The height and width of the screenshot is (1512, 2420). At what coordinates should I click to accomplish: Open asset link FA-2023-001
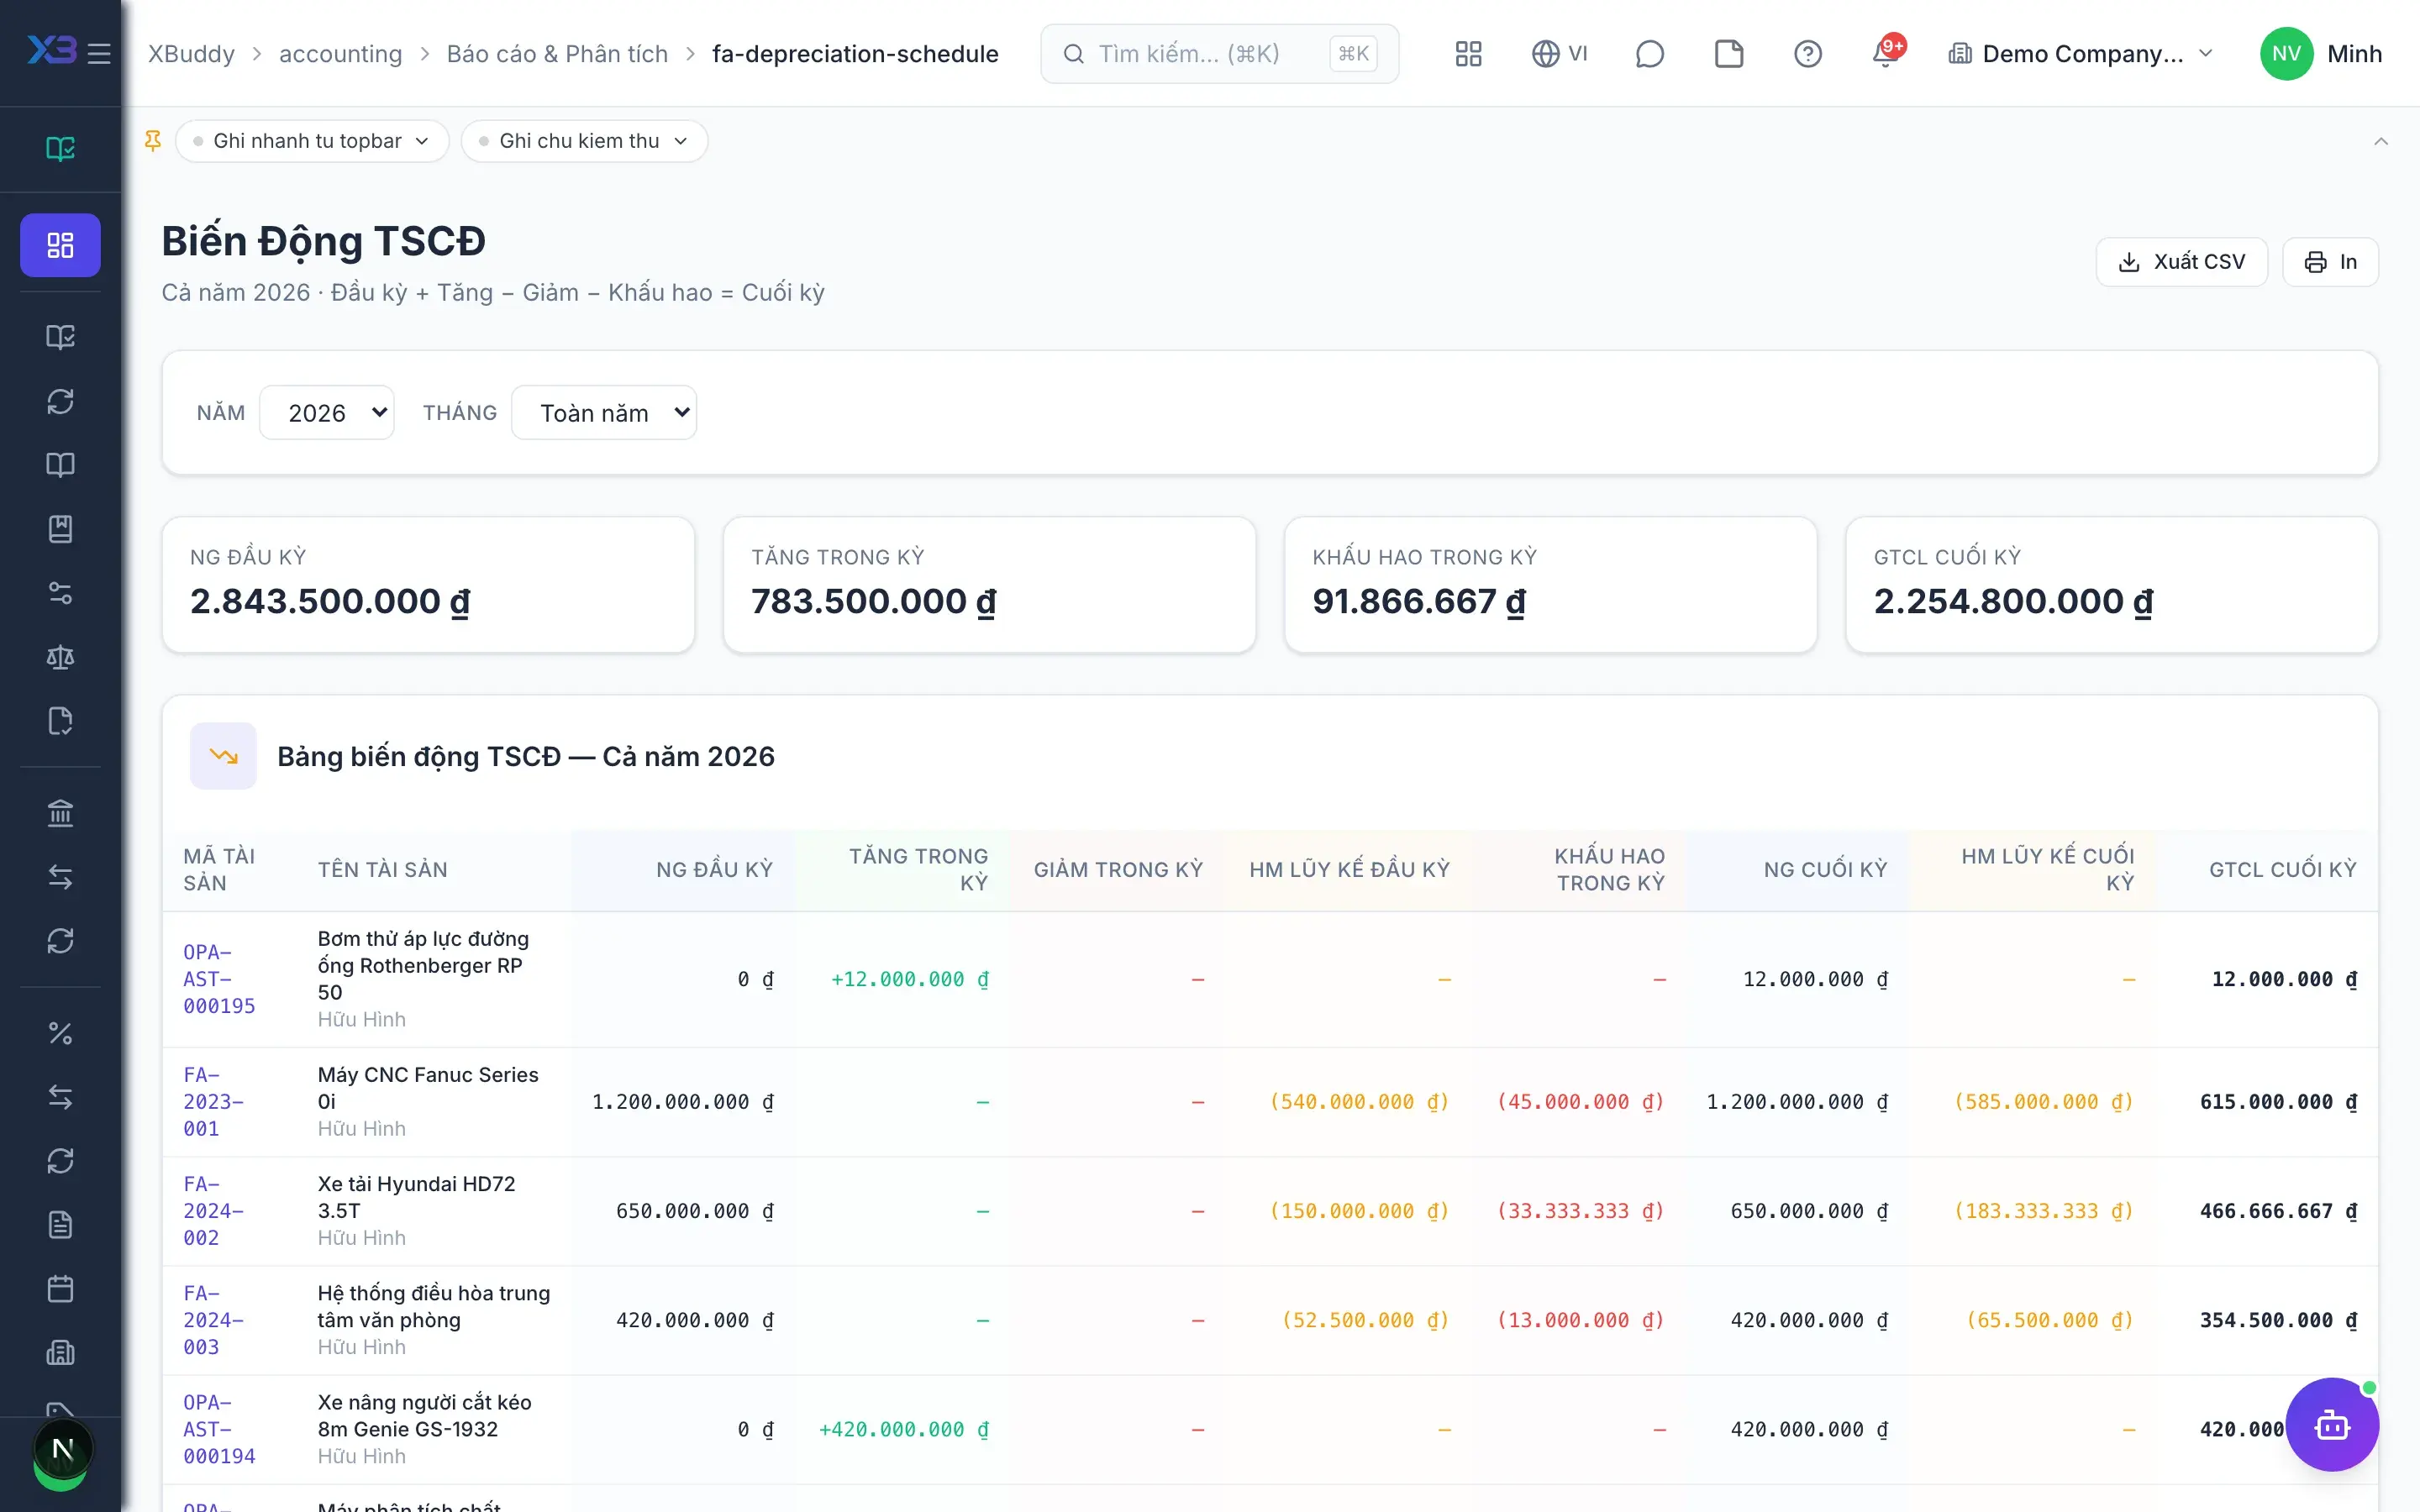(213, 1101)
